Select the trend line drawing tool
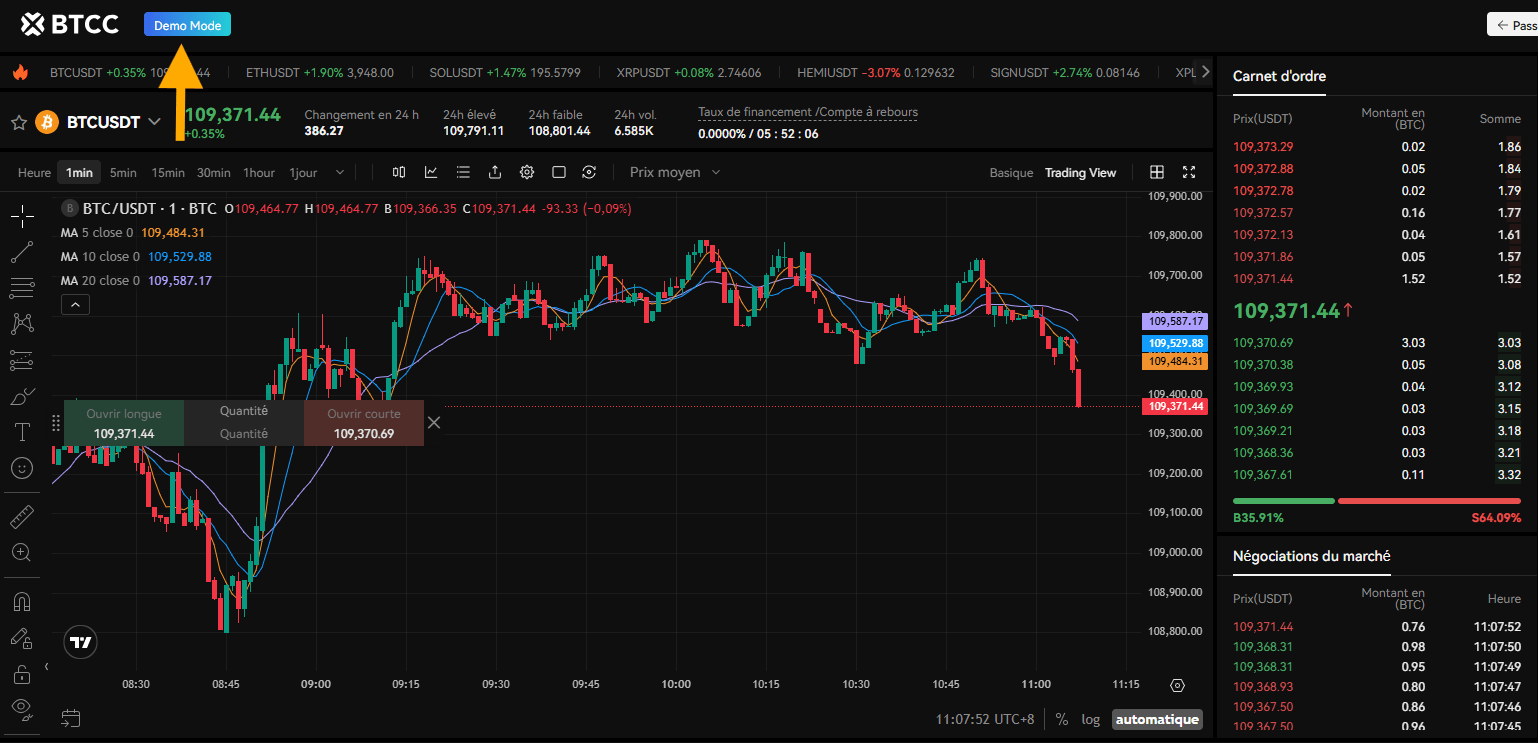 [22, 252]
